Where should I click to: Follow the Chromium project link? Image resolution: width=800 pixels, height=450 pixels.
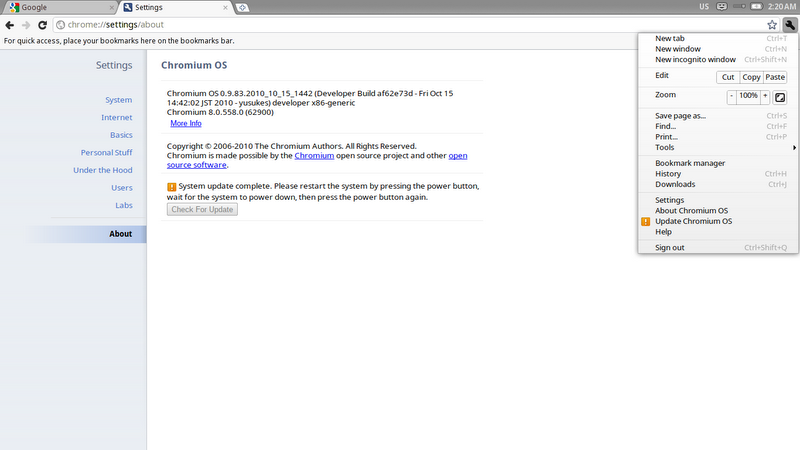point(314,156)
